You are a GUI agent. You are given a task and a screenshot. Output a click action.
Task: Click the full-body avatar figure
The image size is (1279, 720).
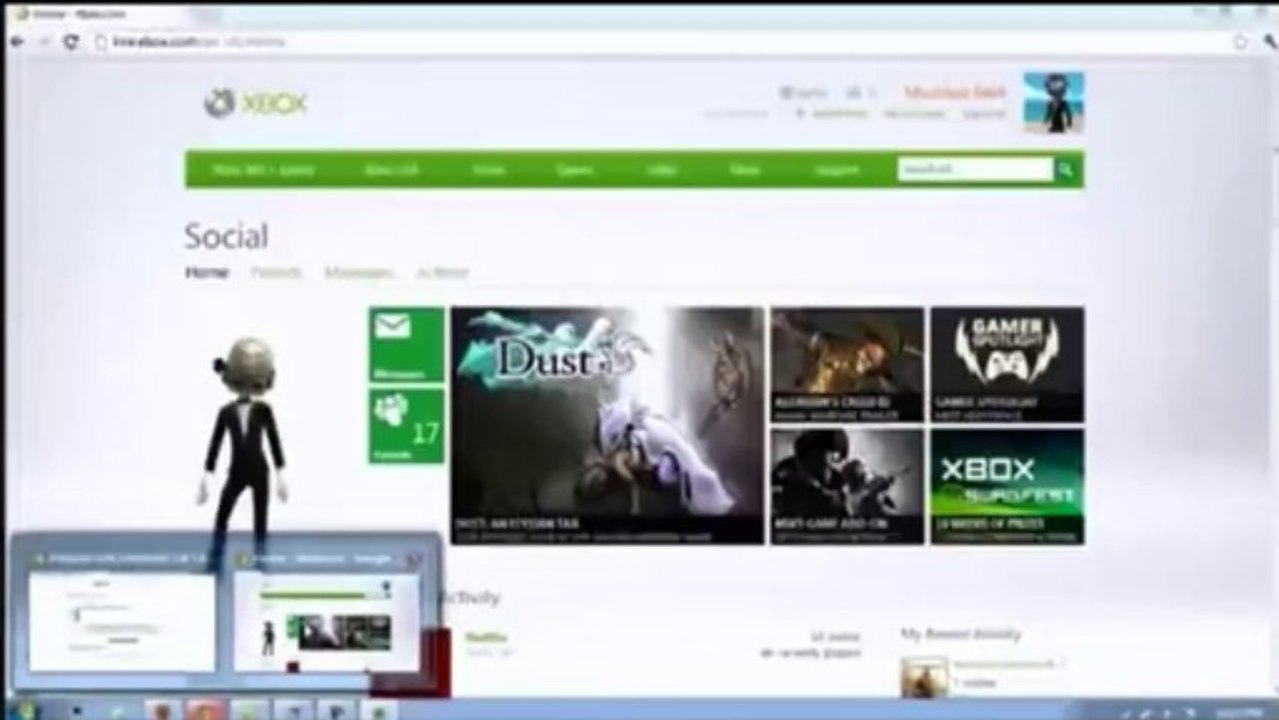[245, 450]
